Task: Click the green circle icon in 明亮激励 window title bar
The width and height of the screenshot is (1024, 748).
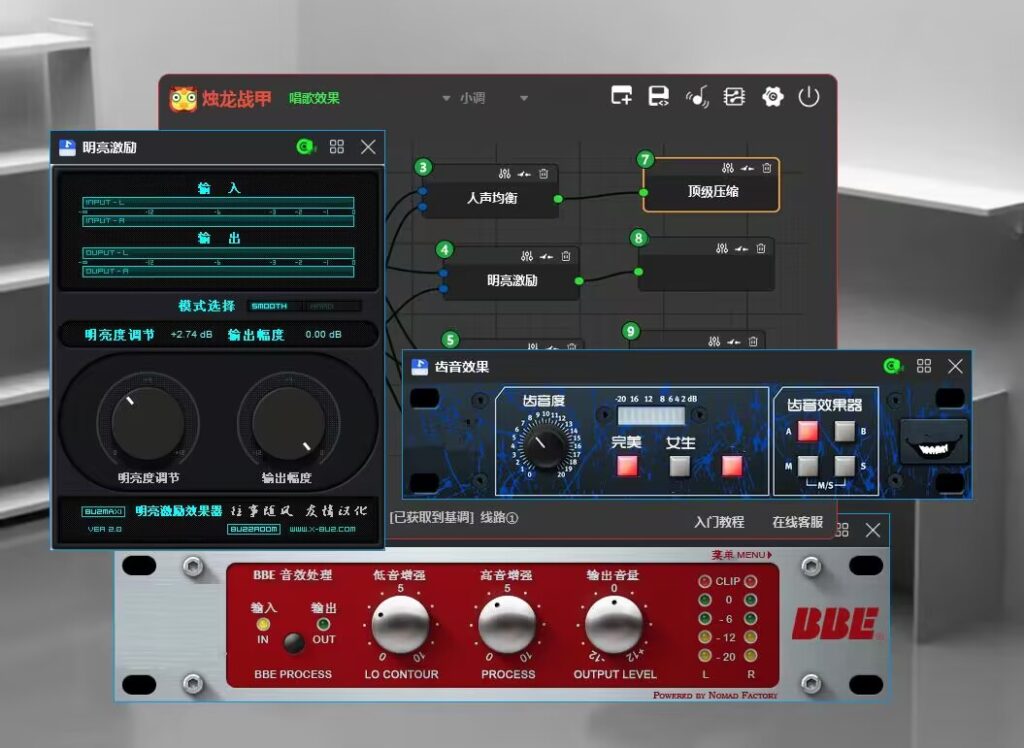Action: tap(305, 146)
